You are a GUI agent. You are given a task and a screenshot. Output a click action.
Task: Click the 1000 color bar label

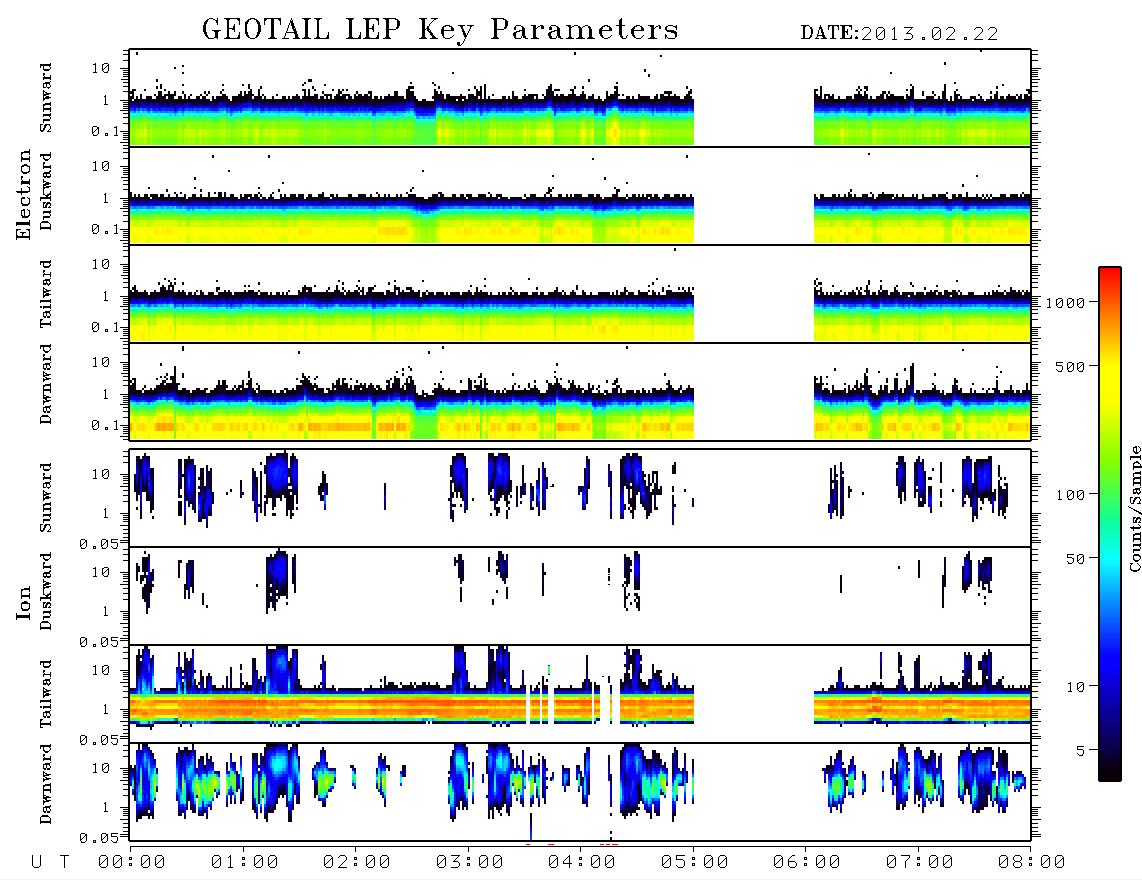click(x=1065, y=303)
